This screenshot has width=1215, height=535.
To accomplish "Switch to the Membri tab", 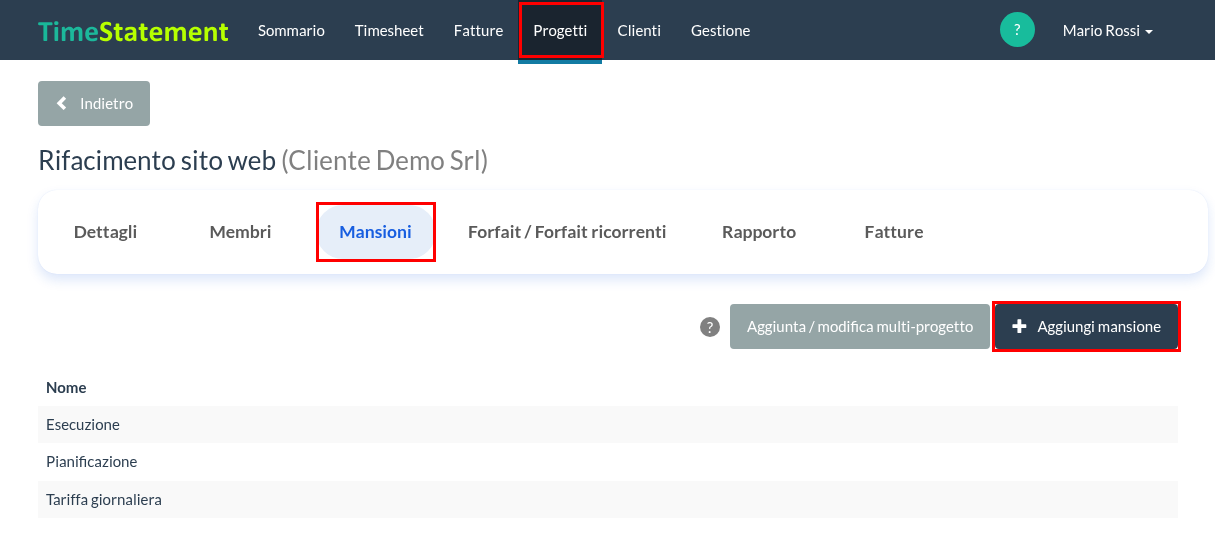I will point(240,232).
